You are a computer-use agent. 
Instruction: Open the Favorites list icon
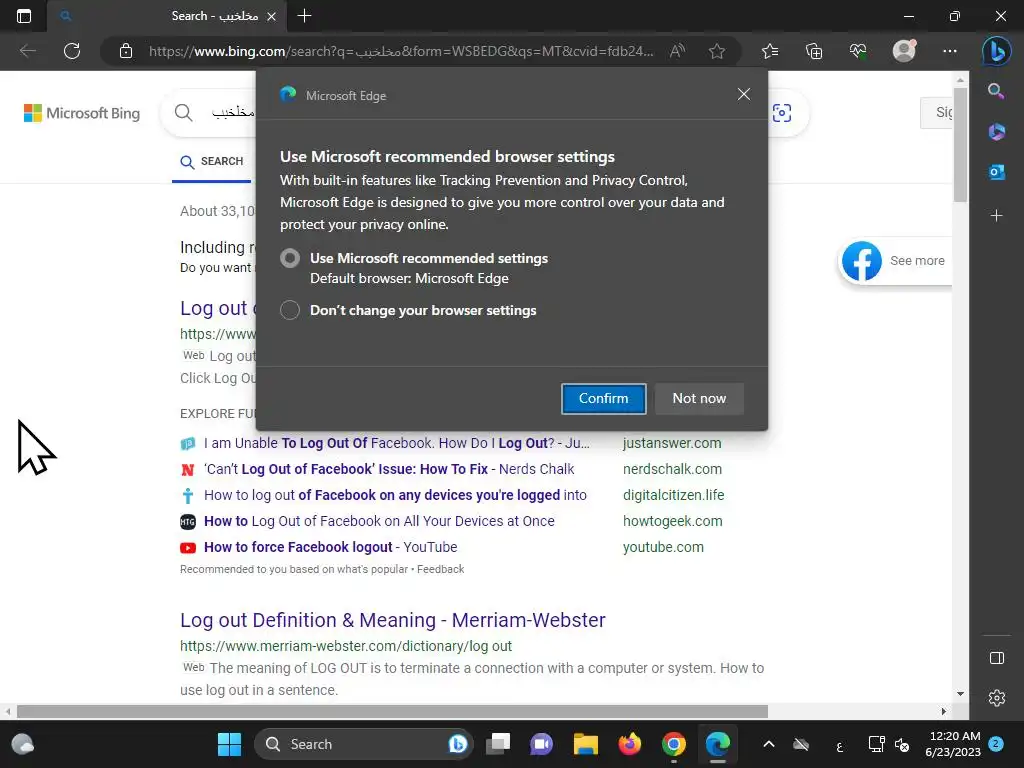coord(770,51)
